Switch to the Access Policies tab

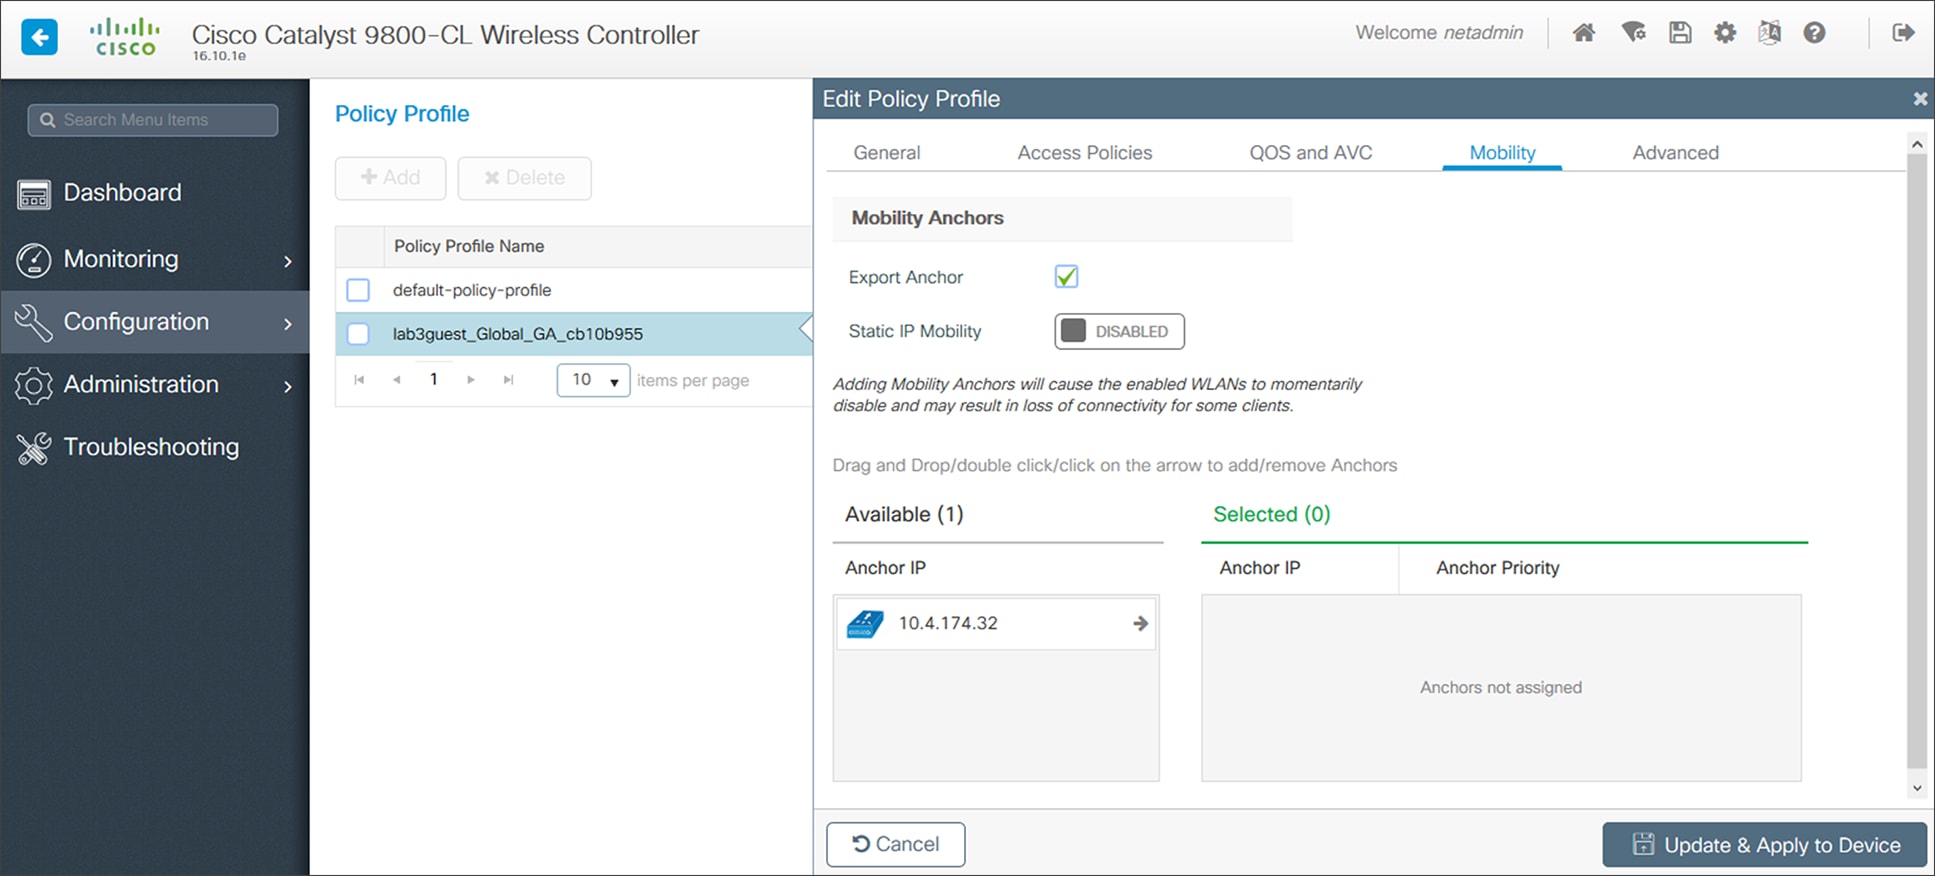click(x=1085, y=153)
